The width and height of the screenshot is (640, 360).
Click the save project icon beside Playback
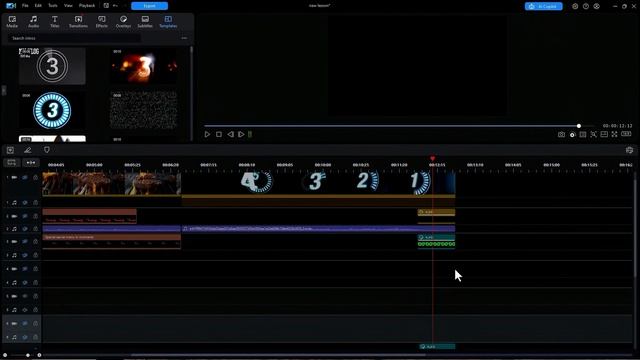coord(106,6)
